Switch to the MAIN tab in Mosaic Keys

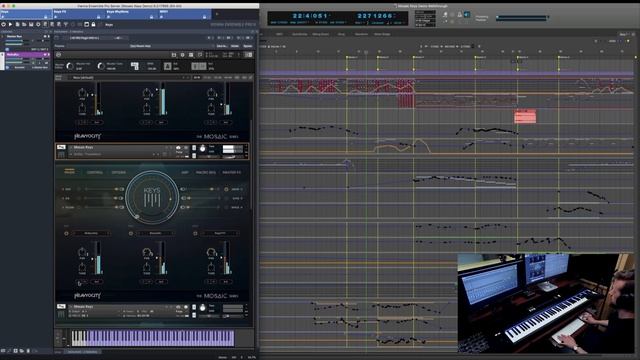coord(69,172)
